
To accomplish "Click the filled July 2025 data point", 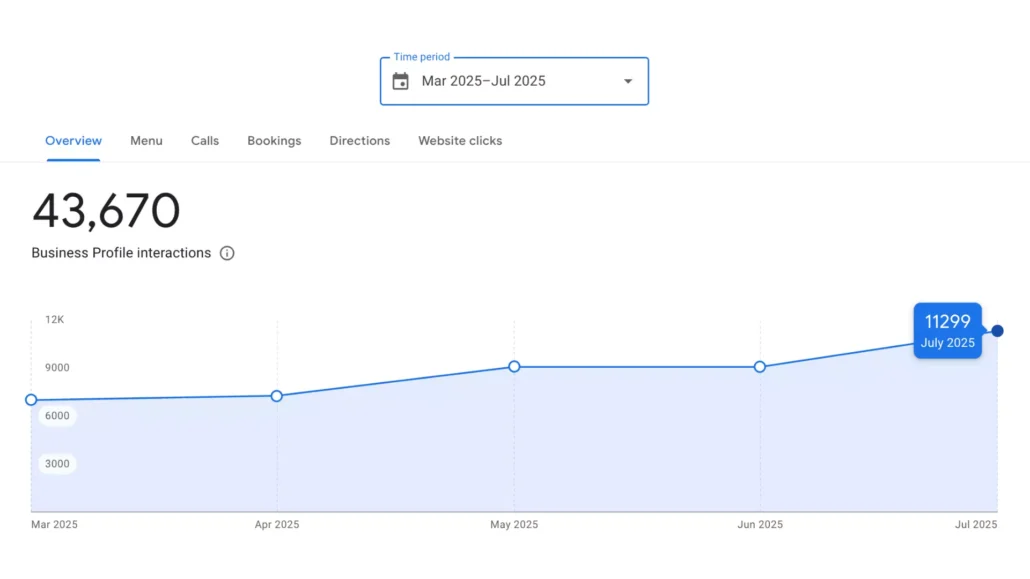I will click(x=997, y=331).
